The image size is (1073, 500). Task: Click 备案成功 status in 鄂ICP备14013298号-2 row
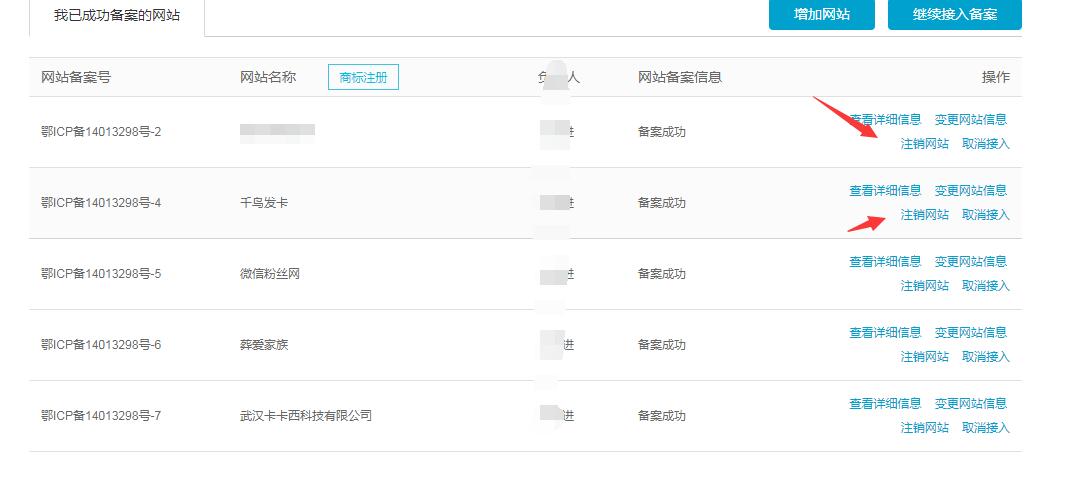(x=662, y=132)
